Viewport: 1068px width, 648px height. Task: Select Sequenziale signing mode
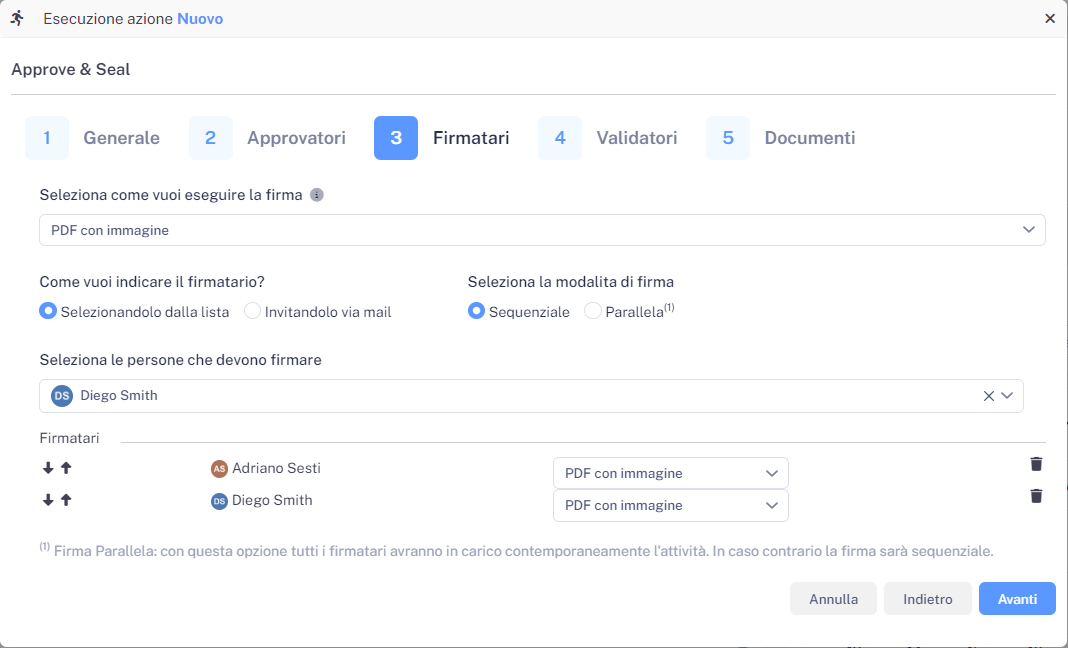pyautogui.click(x=476, y=311)
